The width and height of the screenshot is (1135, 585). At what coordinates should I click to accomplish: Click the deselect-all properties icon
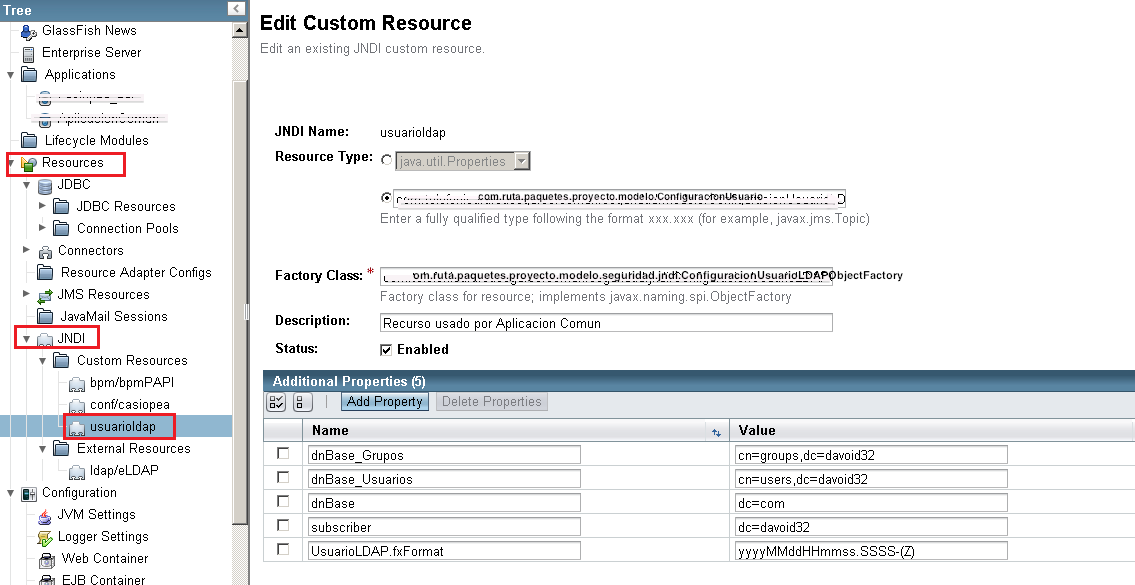point(303,402)
